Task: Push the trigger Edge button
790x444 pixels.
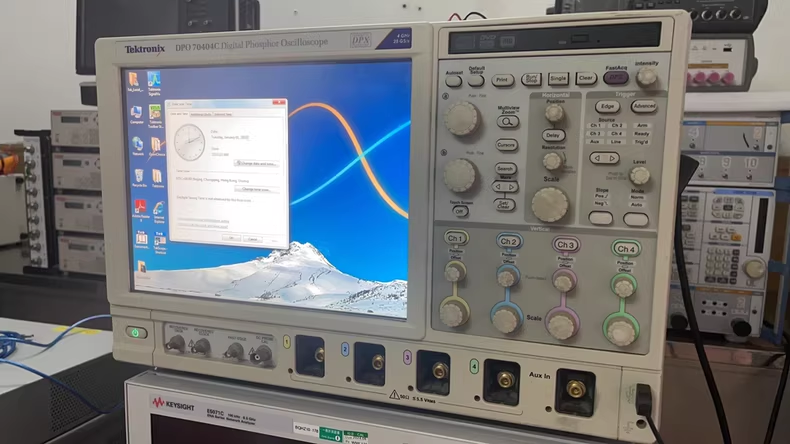Action: (x=607, y=106)
